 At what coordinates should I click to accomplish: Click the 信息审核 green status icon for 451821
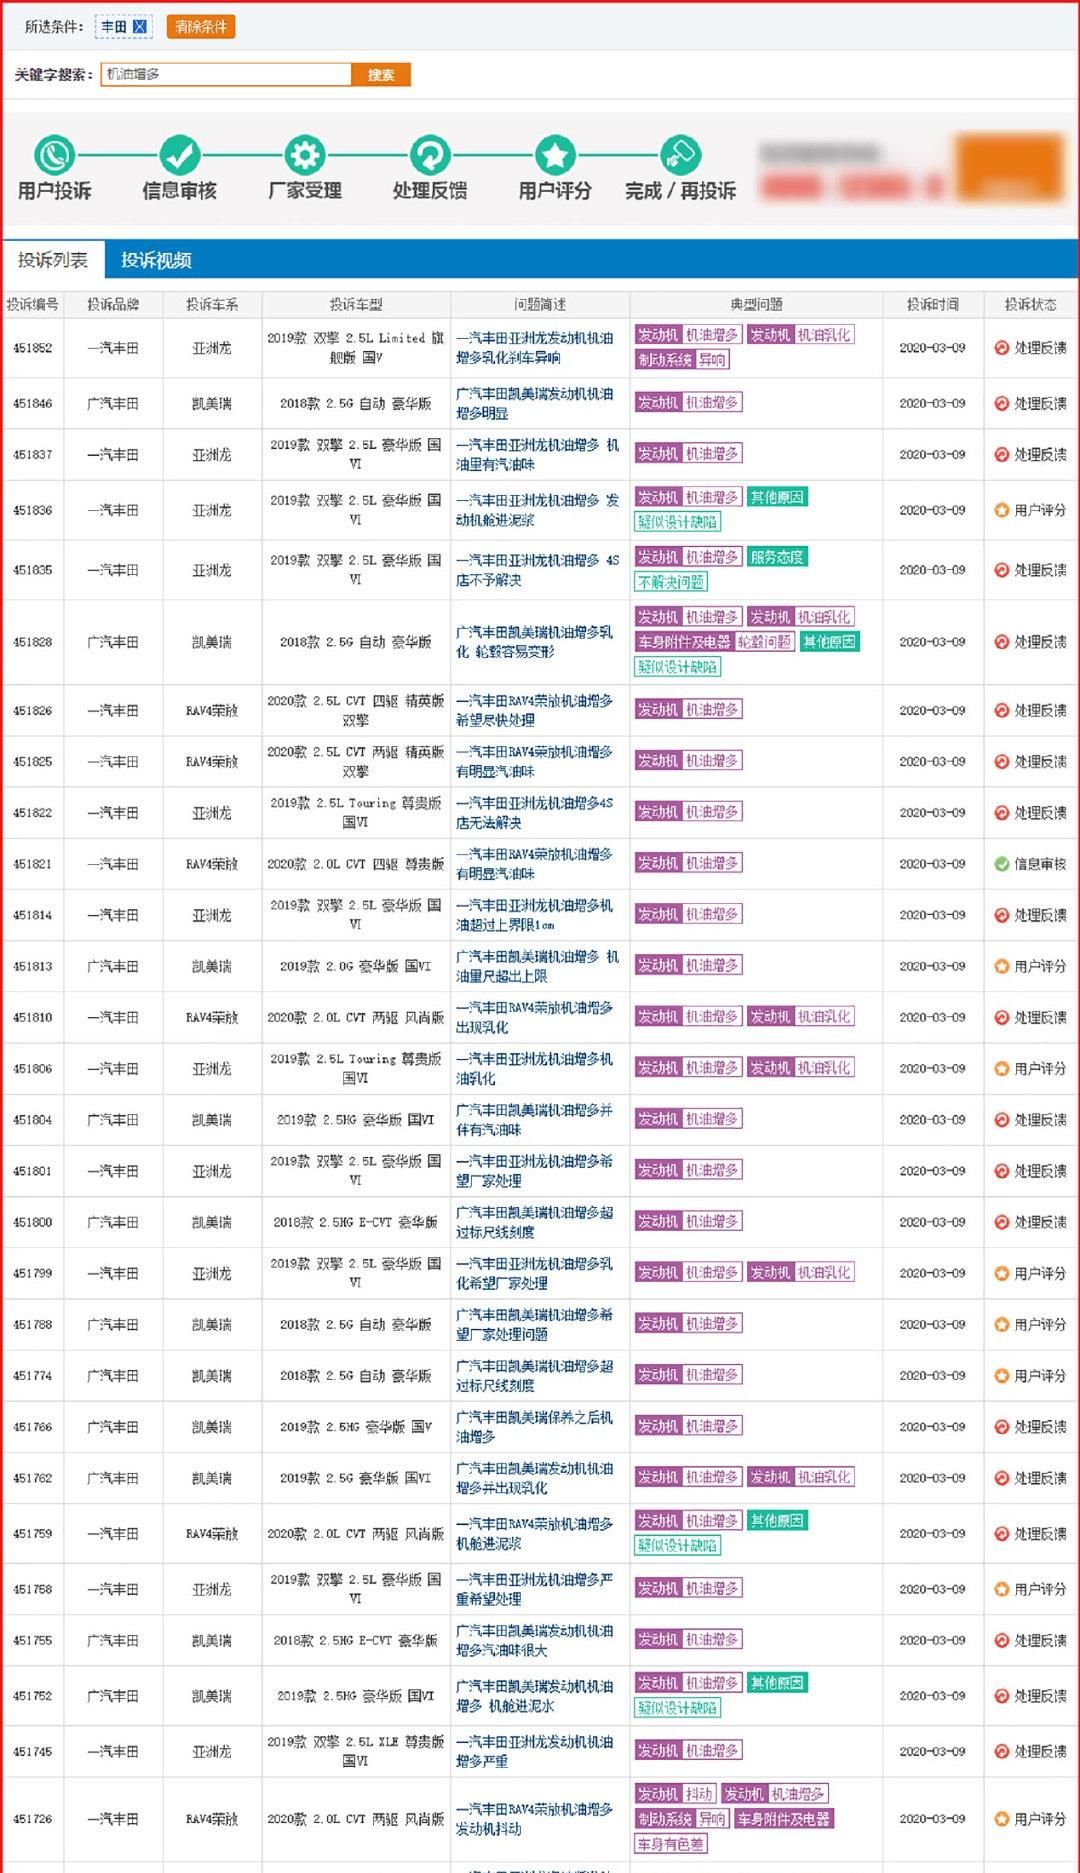tap(1001, 864)
